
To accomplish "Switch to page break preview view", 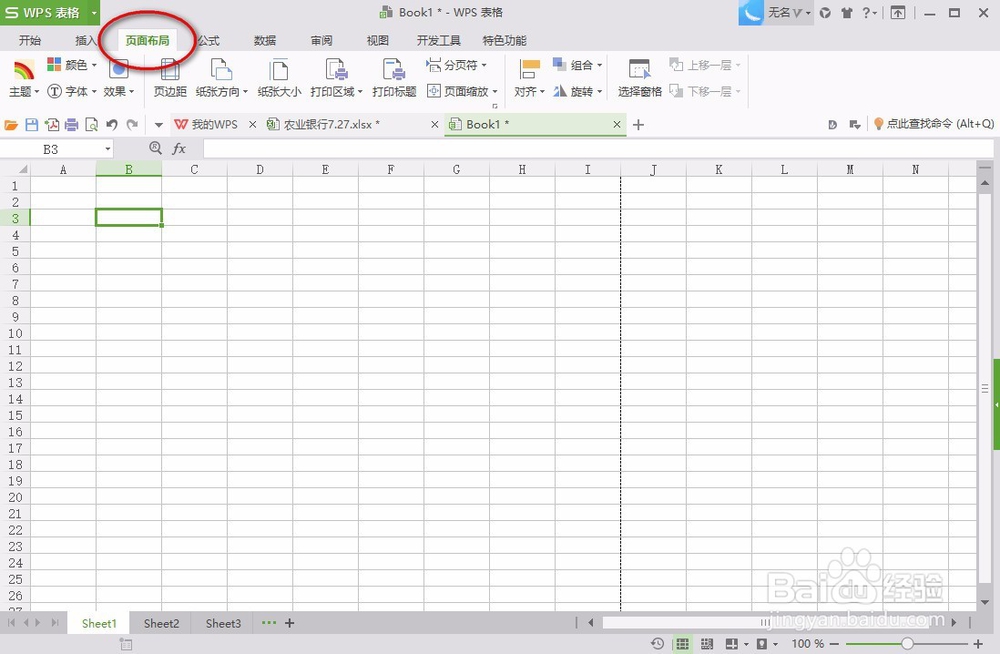I will (x=707, y=643).
